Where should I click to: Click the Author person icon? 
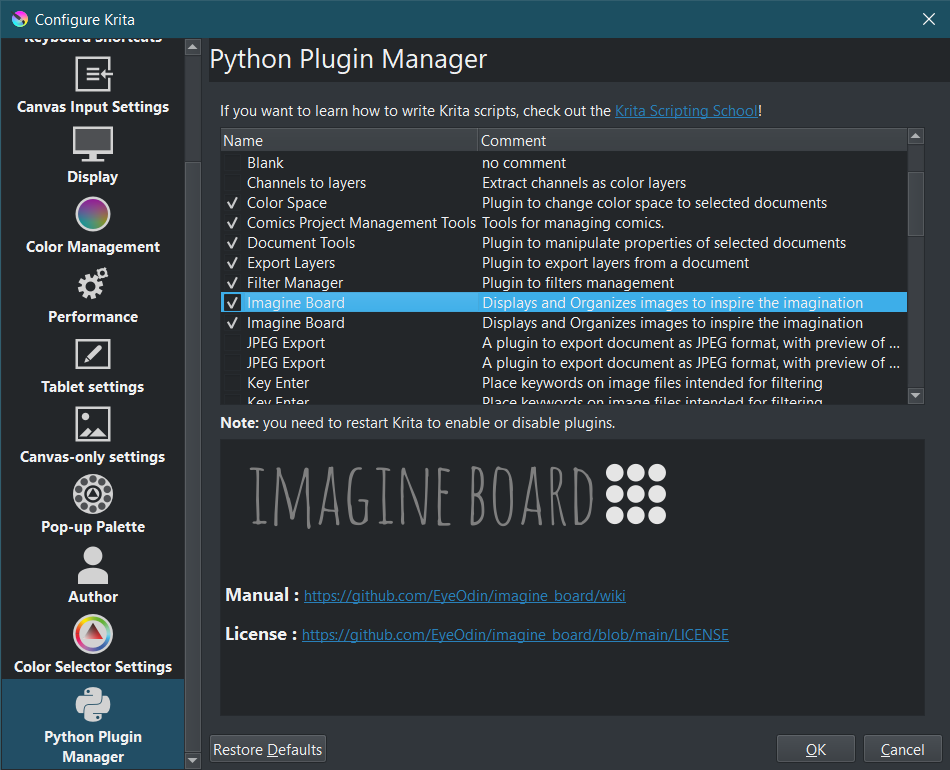93,564
